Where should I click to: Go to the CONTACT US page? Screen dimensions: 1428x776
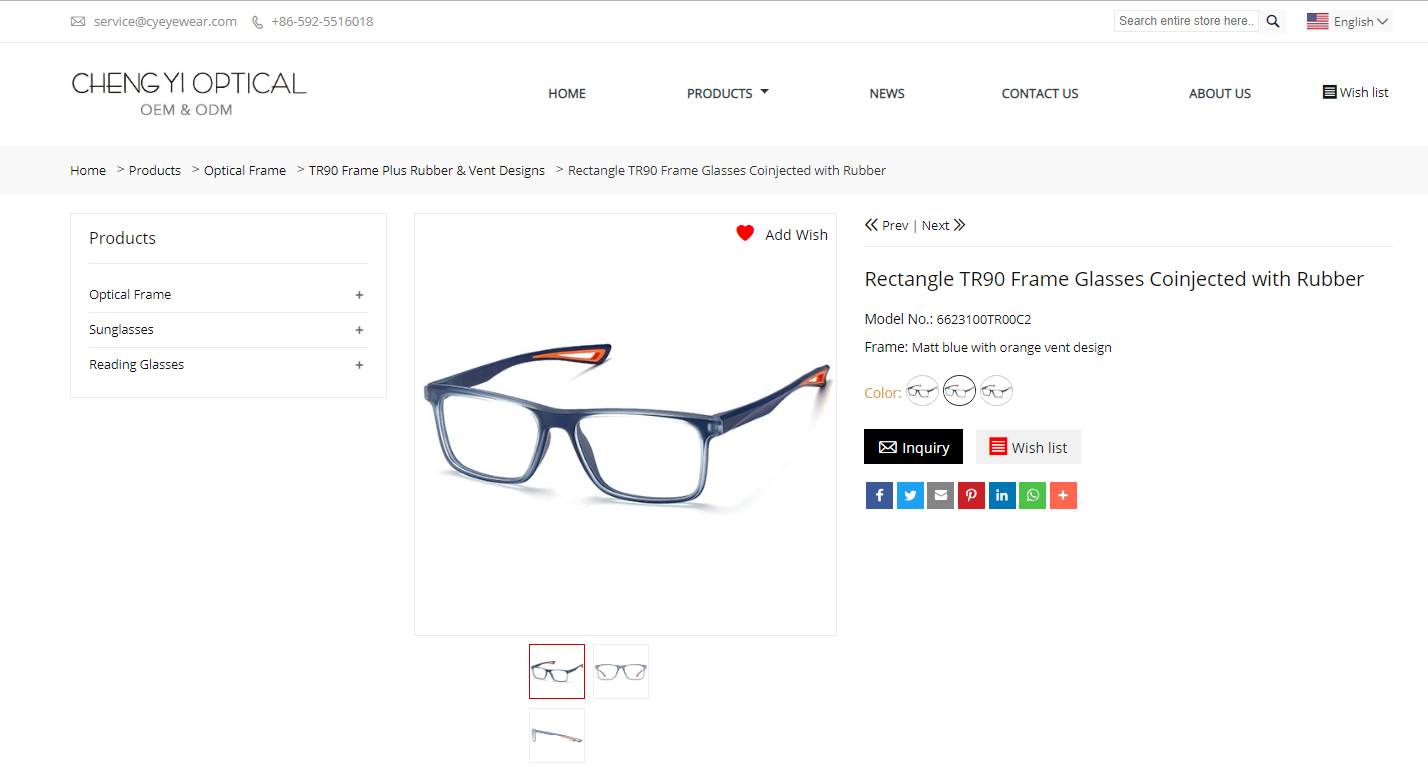[x=1040, y=93]
